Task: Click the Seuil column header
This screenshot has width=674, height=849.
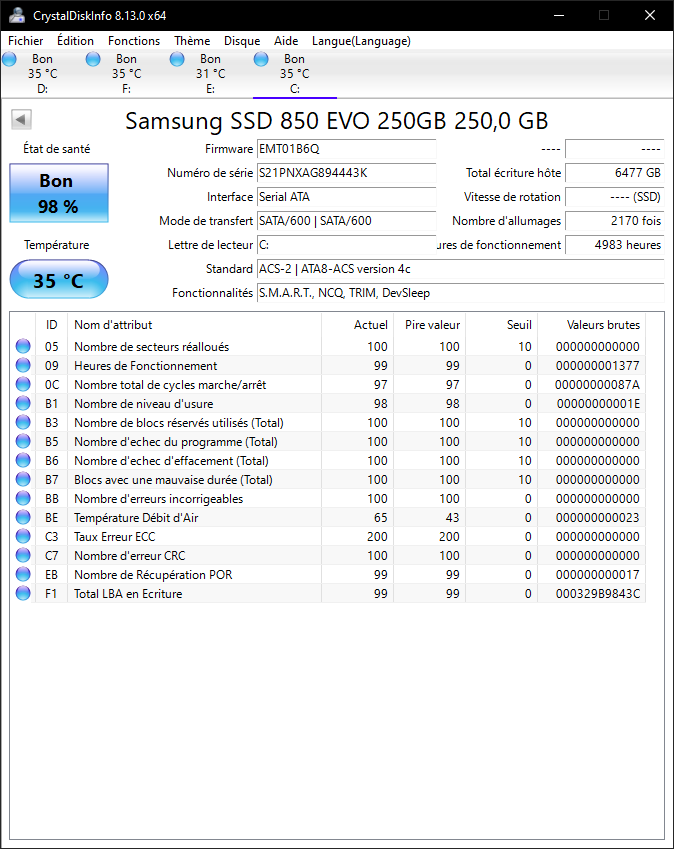Action: coord(501,324)
